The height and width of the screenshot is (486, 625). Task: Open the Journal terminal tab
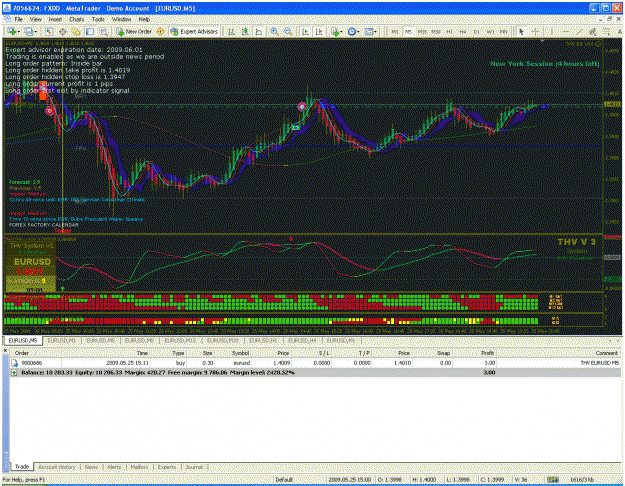[x=194, y=466]
